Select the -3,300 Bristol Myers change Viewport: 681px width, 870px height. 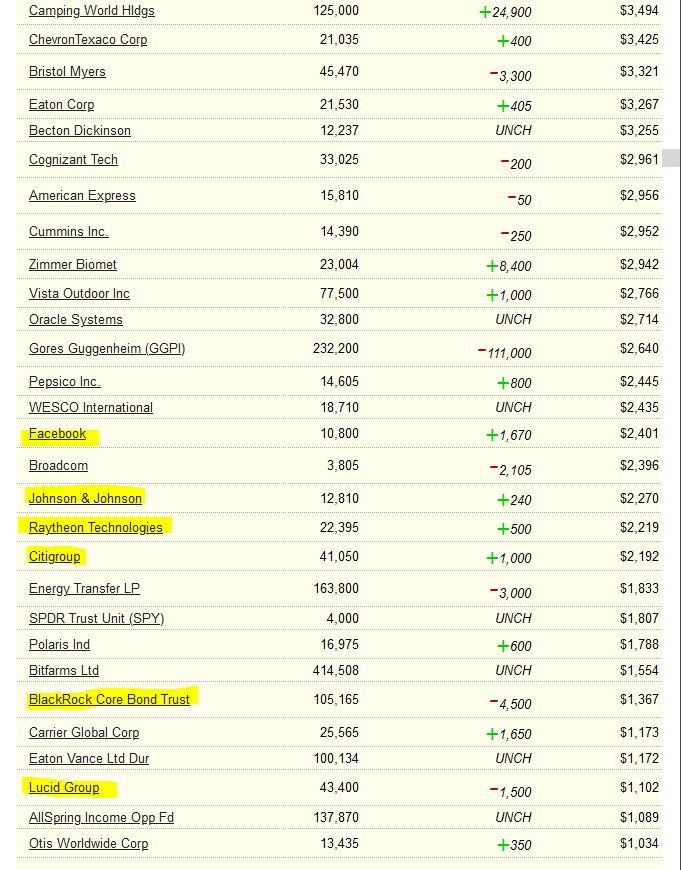511,75
